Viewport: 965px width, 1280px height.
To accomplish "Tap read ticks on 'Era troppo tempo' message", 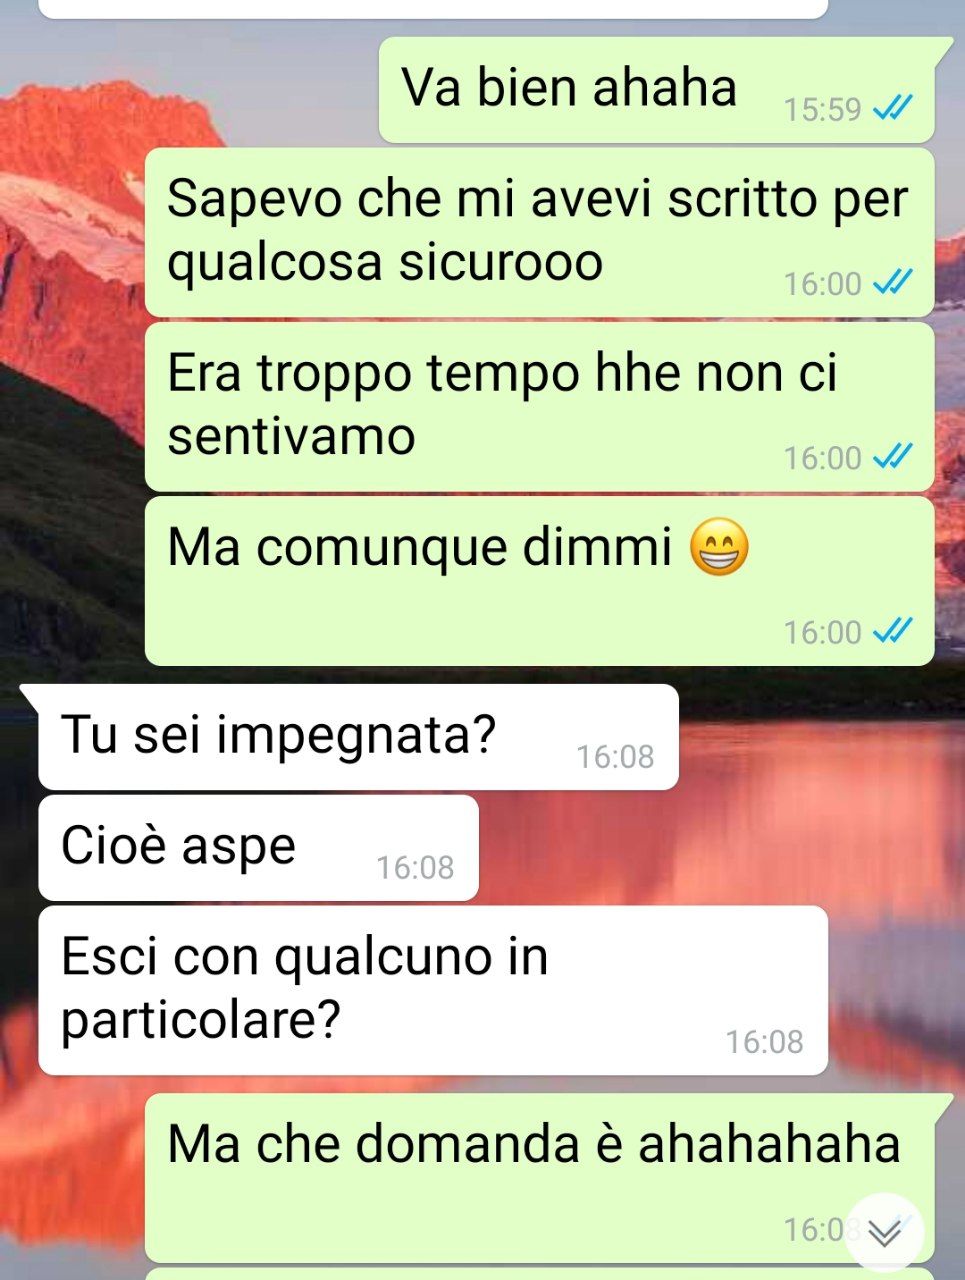I will (x=893, y=457).
